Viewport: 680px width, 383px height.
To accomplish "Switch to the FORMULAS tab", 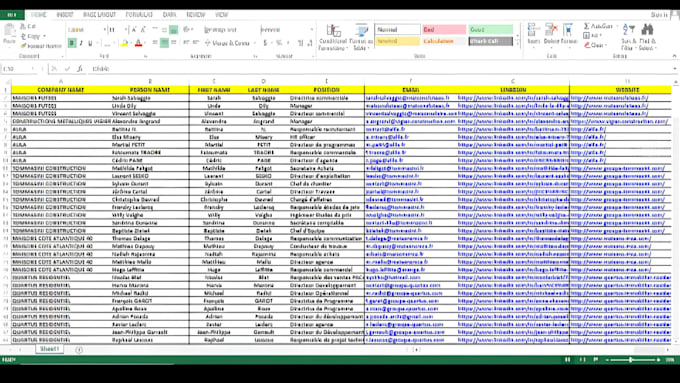I will click(x=139, y=15).
